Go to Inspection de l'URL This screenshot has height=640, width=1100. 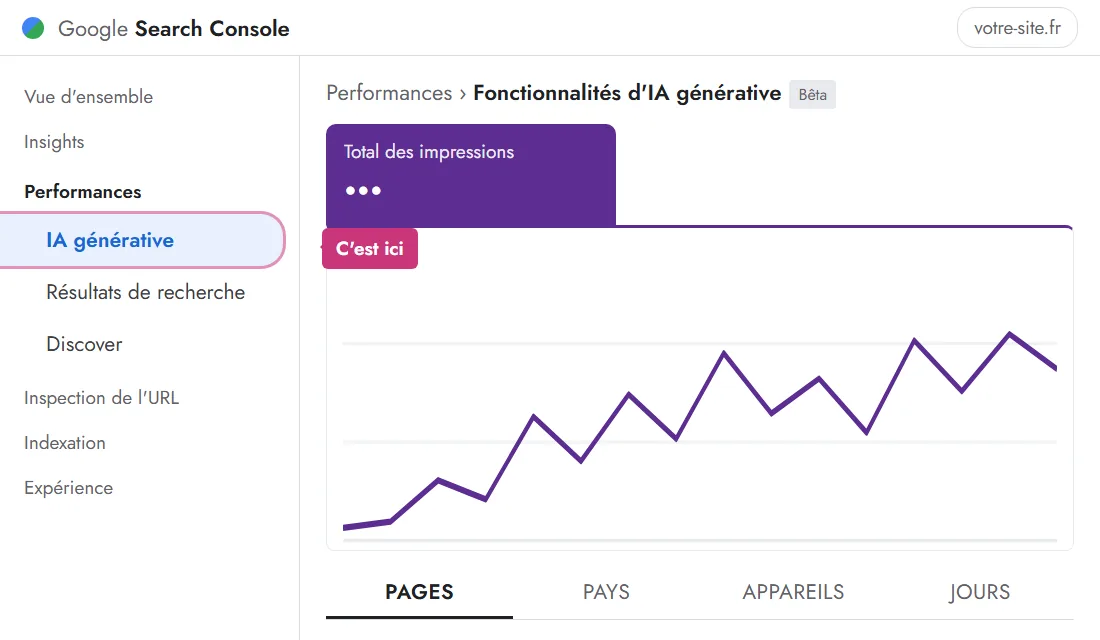point(102,397)
